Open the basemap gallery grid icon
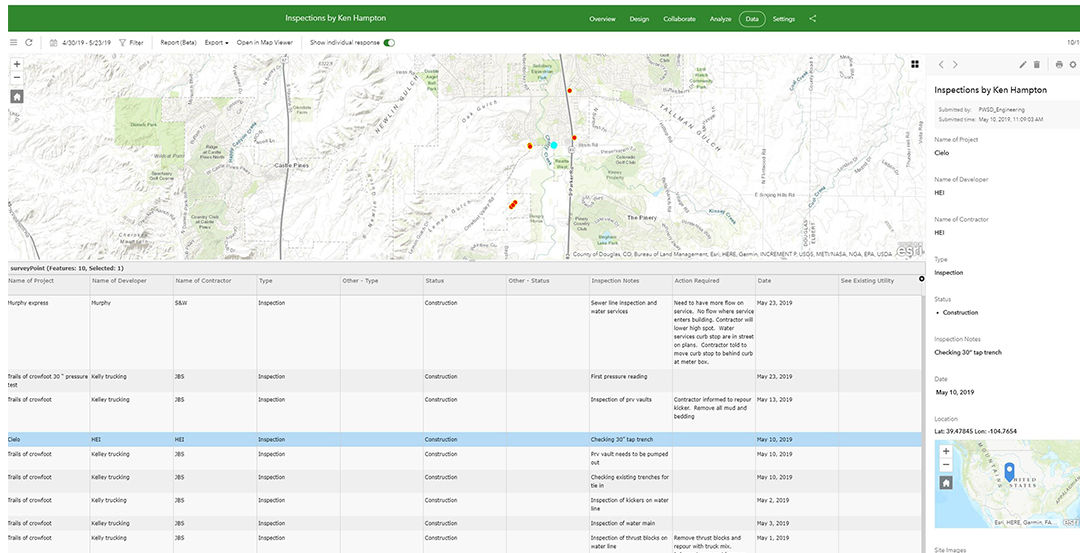The image size is (1080, 553). [x=915, y=64]
